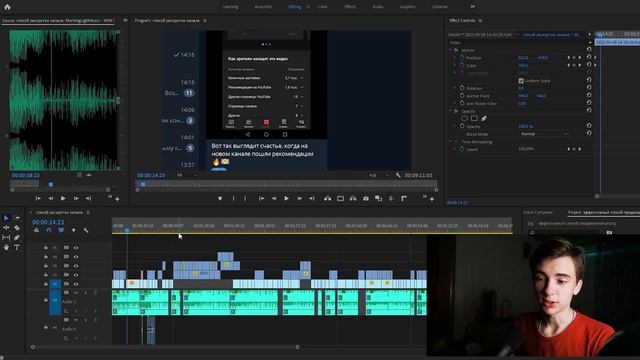This screenshot has height=360, width=640.
Task: Select the Slip tool
Action: click(x=6, y=238)
